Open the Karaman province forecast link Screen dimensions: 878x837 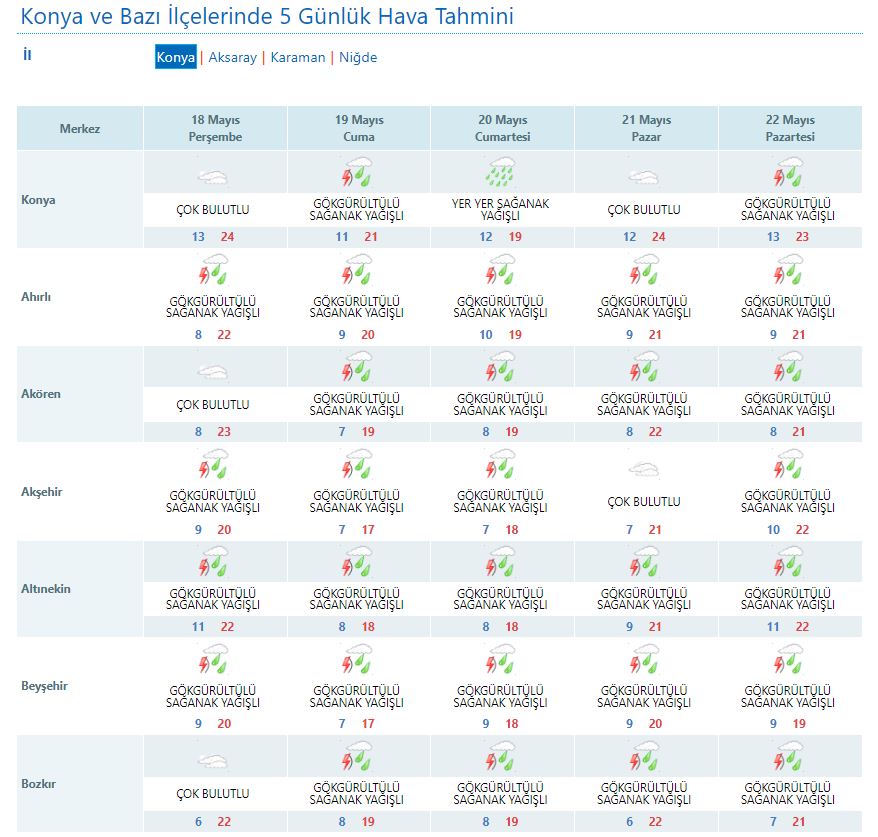click(297, 58)
